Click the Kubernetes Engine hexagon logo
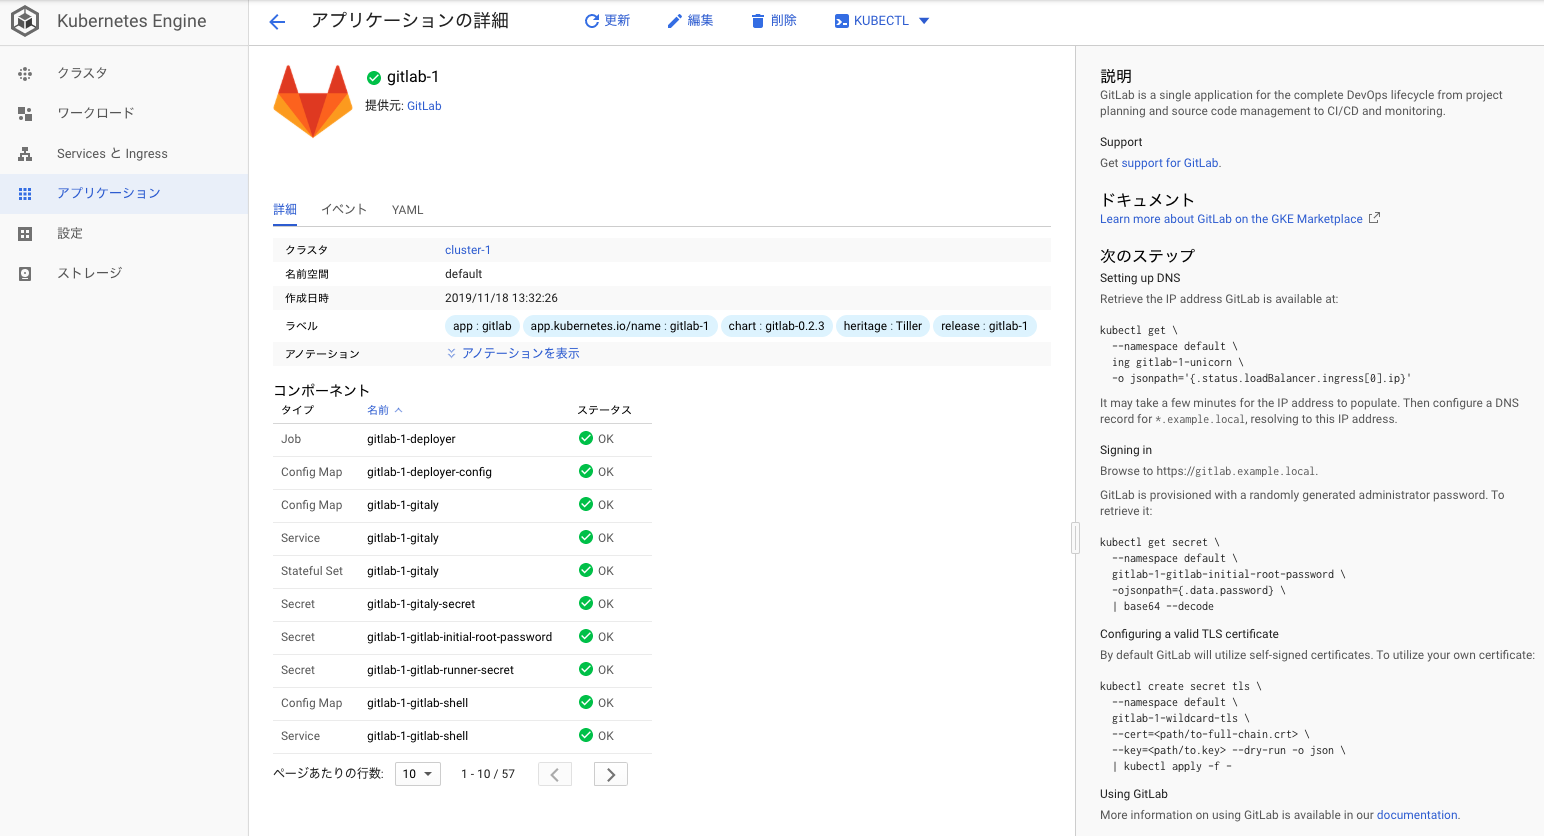 (x=25, y=21)
